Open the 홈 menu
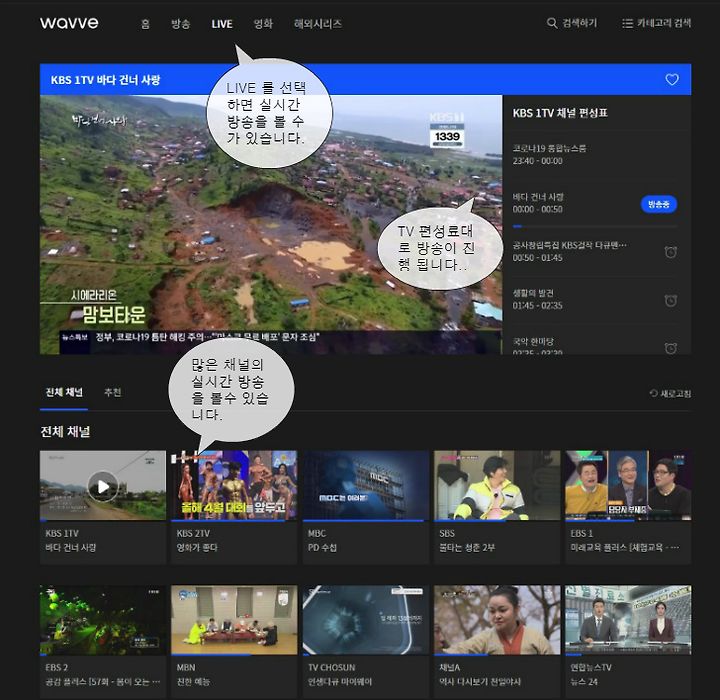This screenshot has width=720, height=700. (145, 23)
